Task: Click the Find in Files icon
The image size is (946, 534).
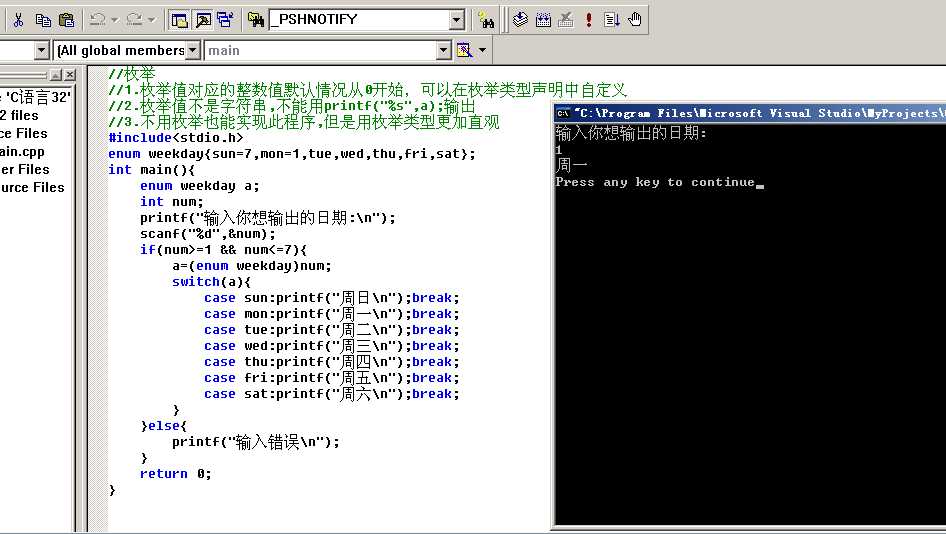Action: pyautogui.click(x=256, y=20)
